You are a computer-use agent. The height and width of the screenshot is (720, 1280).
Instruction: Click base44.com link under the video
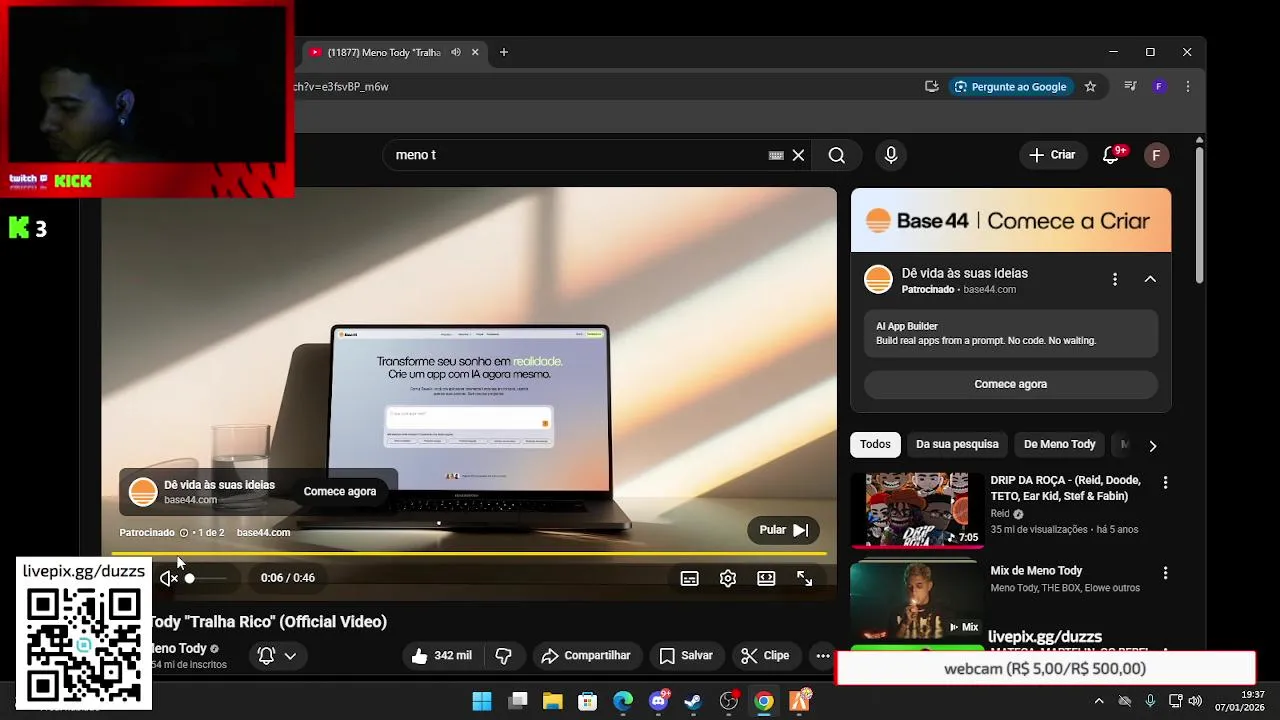263,533
